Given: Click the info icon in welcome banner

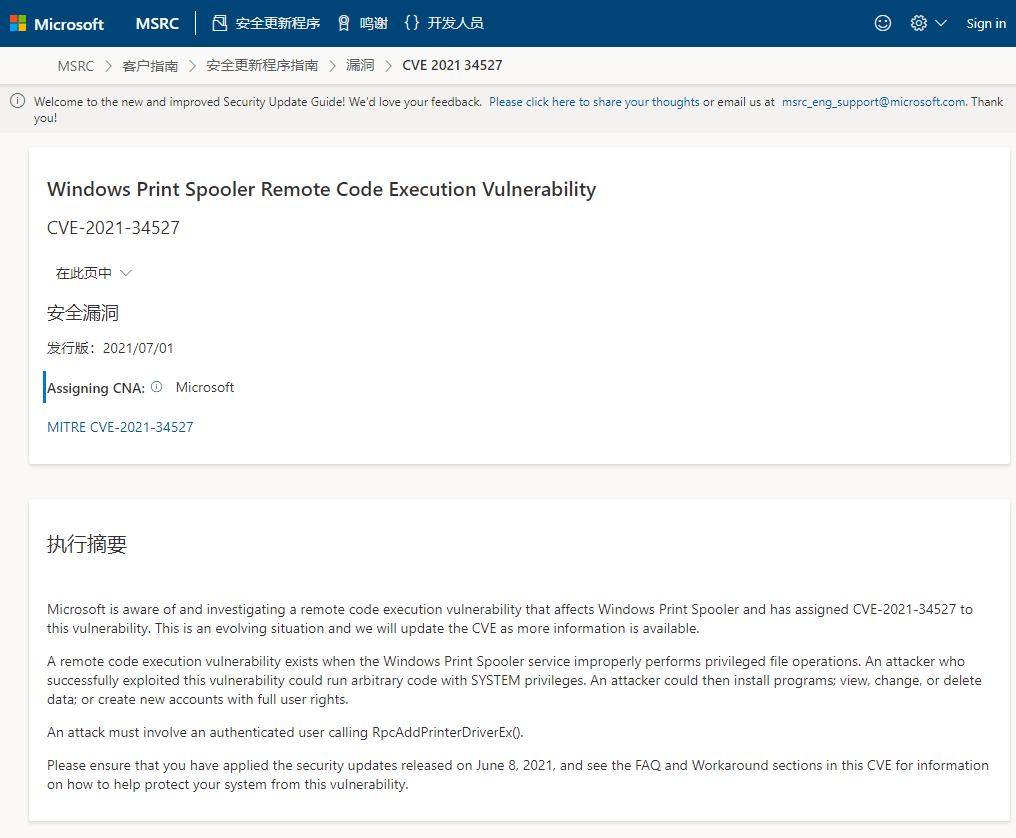Looking at the screenshot, I should click(18, 101).
